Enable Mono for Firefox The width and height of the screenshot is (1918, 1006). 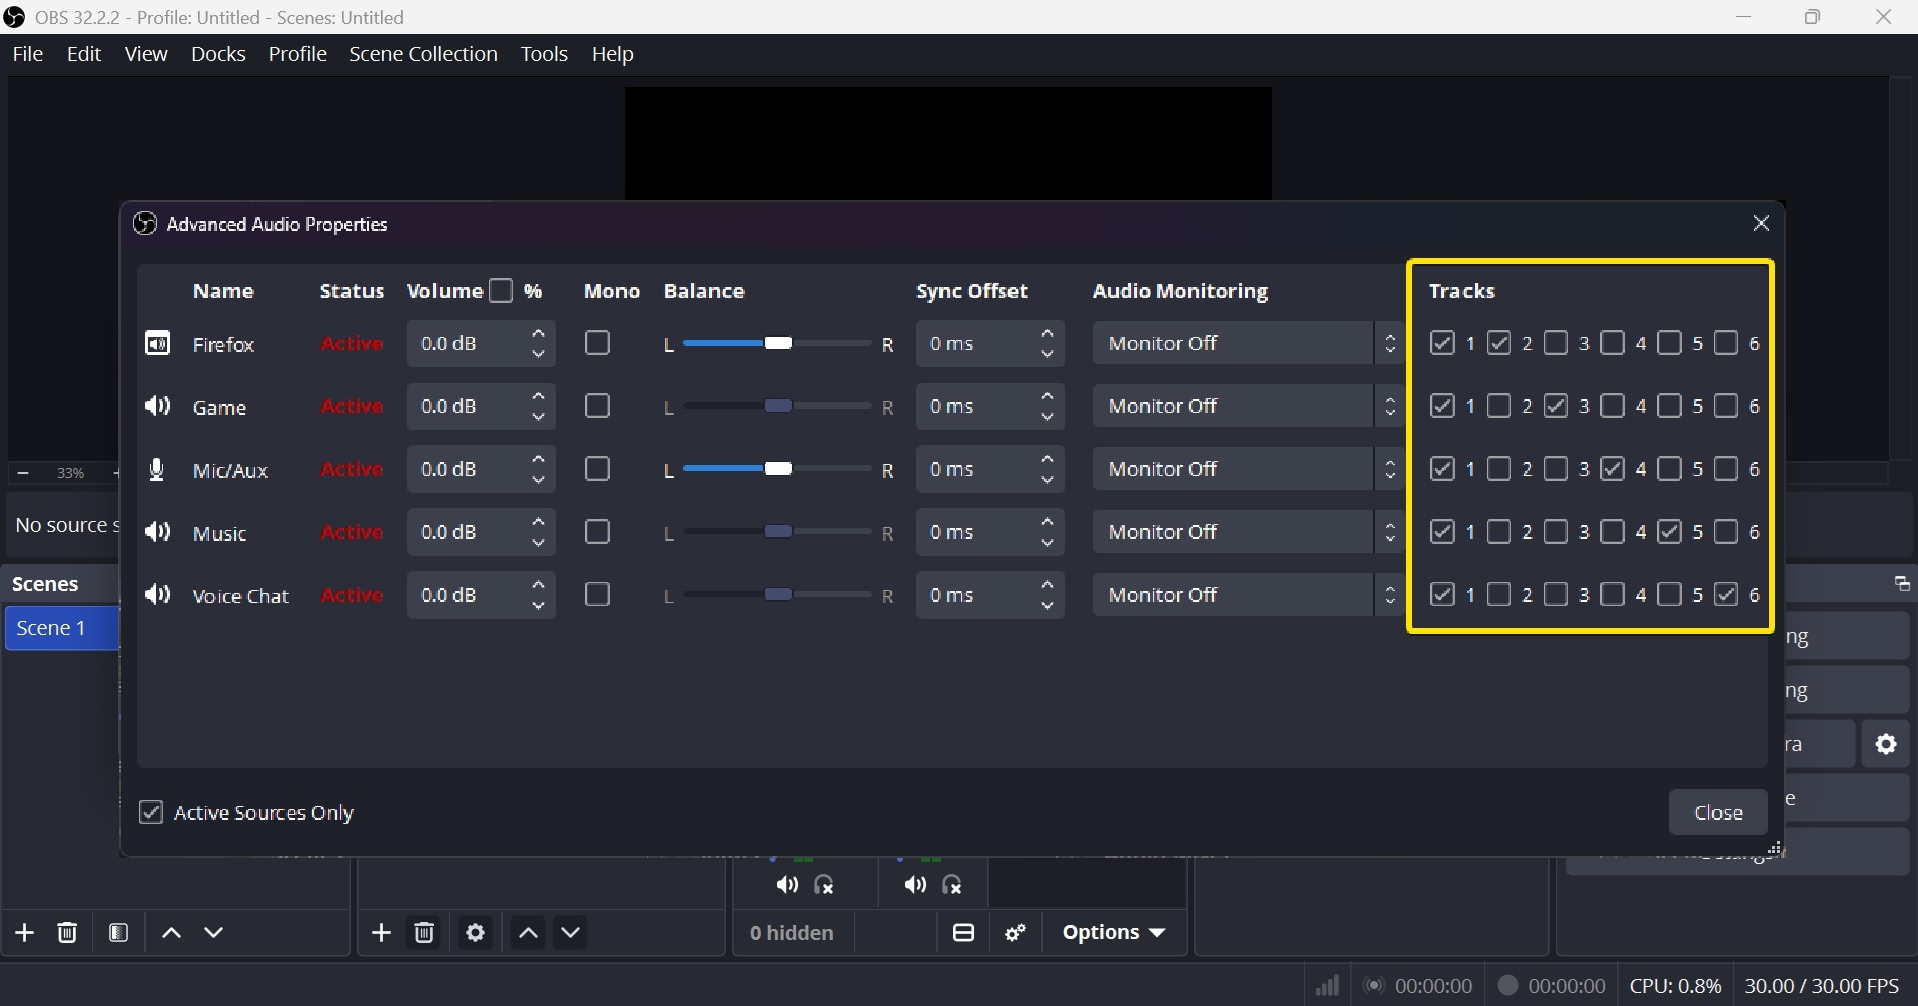point(598,343)
